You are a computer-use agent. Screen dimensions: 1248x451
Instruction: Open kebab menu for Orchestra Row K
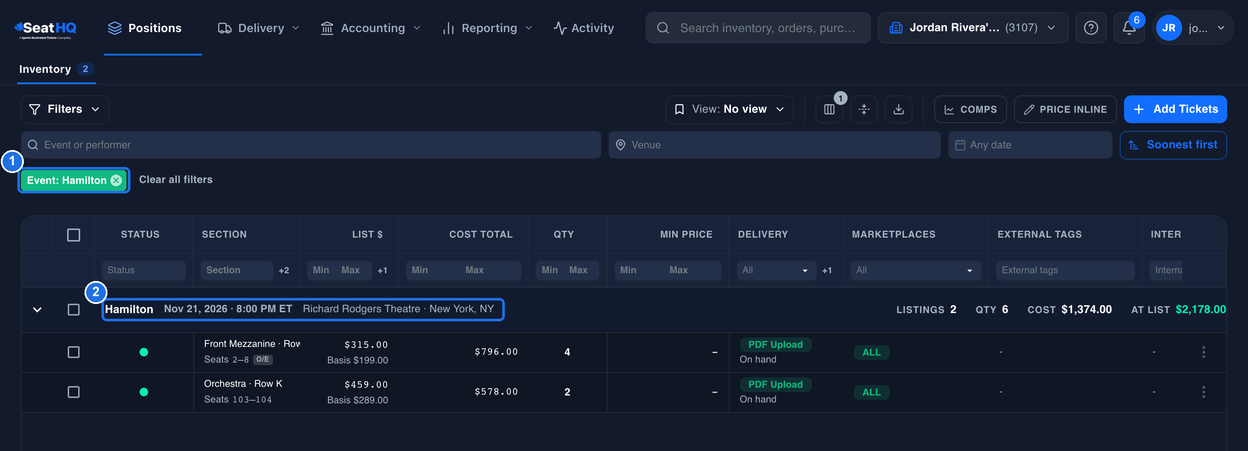(1204, 392)
